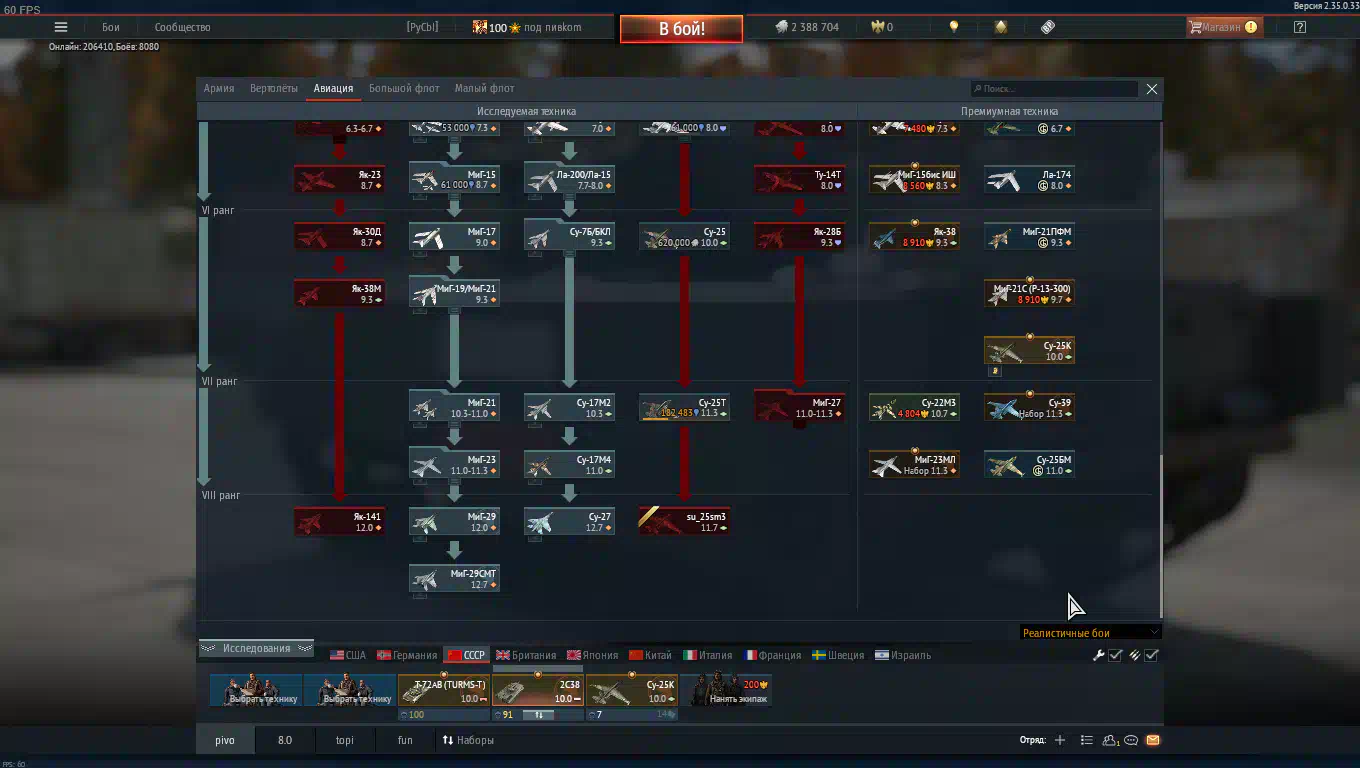Select the МиГ-27 aircraft card
1360x768 pixels.
pos(799,407)
